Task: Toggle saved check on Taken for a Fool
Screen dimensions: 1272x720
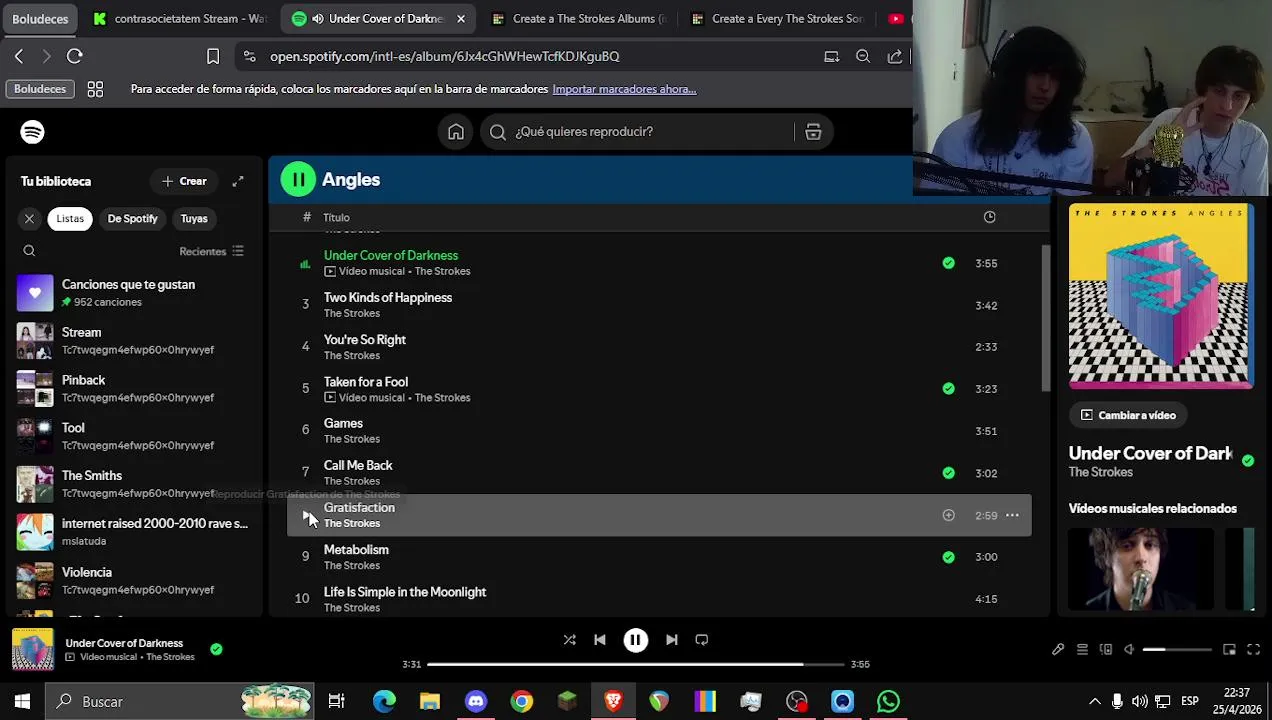Action: tap(948, 389)
